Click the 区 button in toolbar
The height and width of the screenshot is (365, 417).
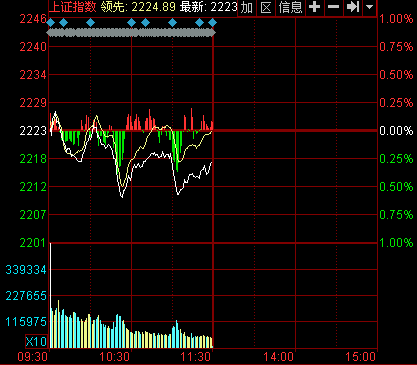pos(266,7)
